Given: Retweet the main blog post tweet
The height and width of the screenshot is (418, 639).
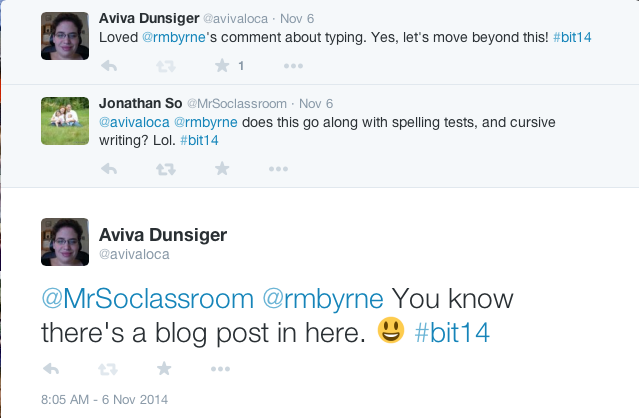Looking at the screenshot, I should (108, 370).
